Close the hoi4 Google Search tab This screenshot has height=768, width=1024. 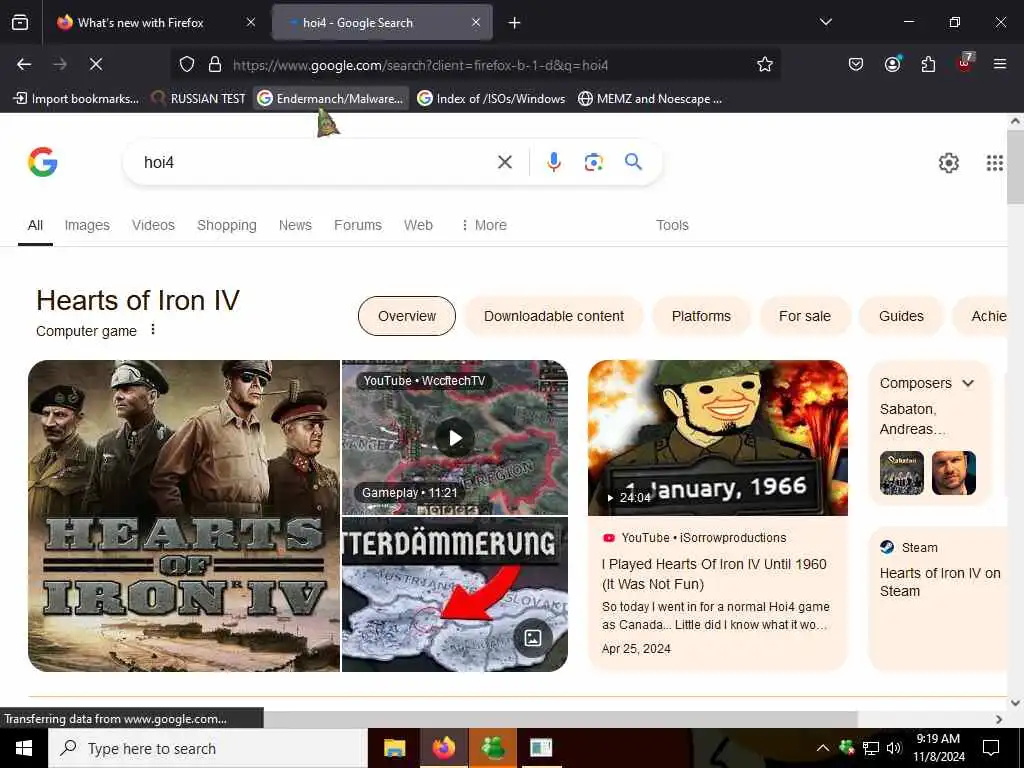pyautogui.click(x=476, y=23)
